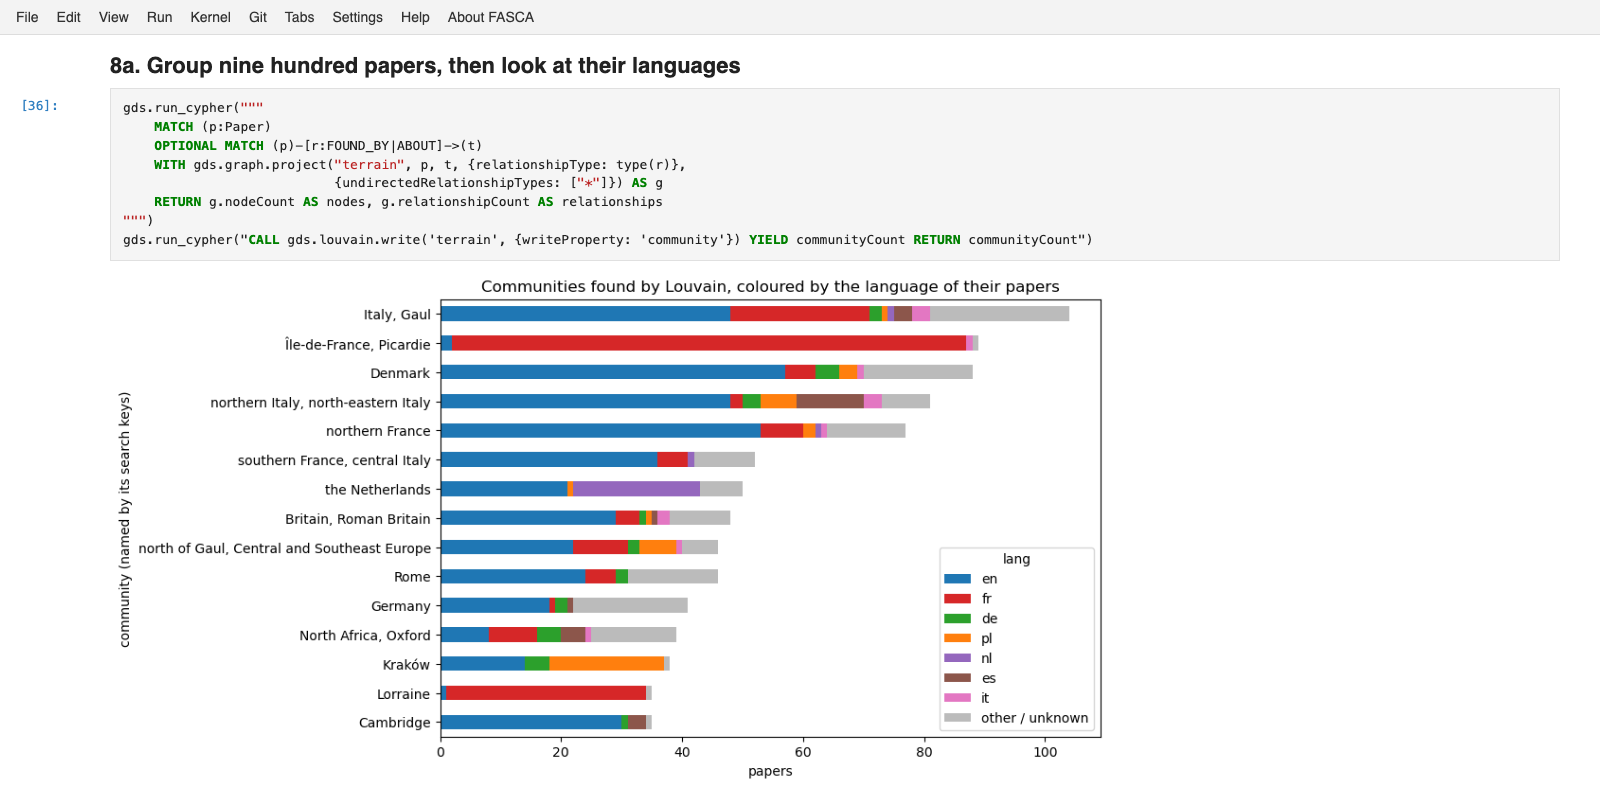
Task: Click the 'Denmark' community label
Action: (400, 373)
